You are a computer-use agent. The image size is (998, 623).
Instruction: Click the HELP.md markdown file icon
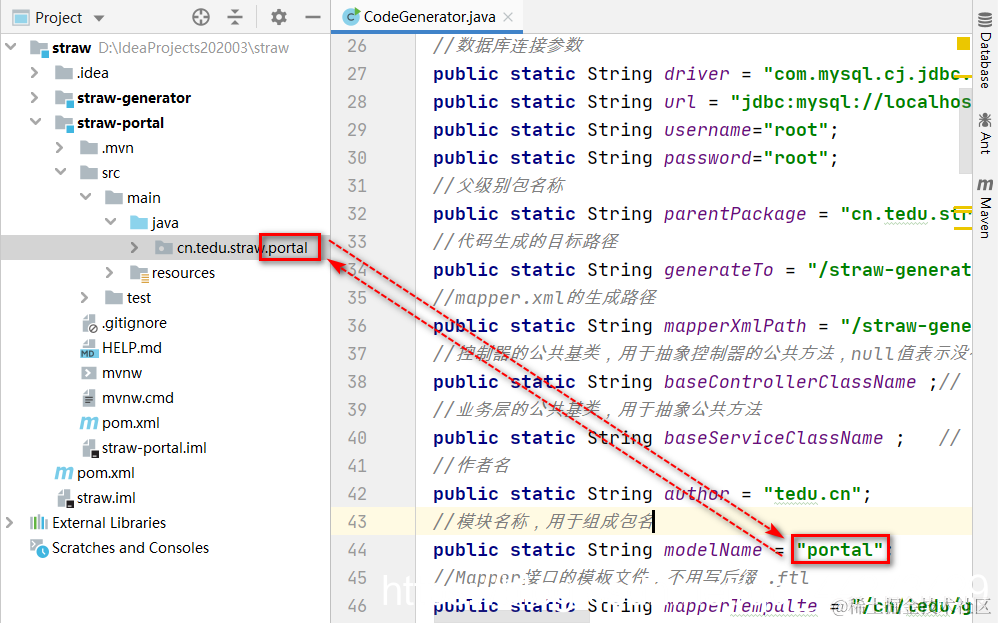click(88, 348)
